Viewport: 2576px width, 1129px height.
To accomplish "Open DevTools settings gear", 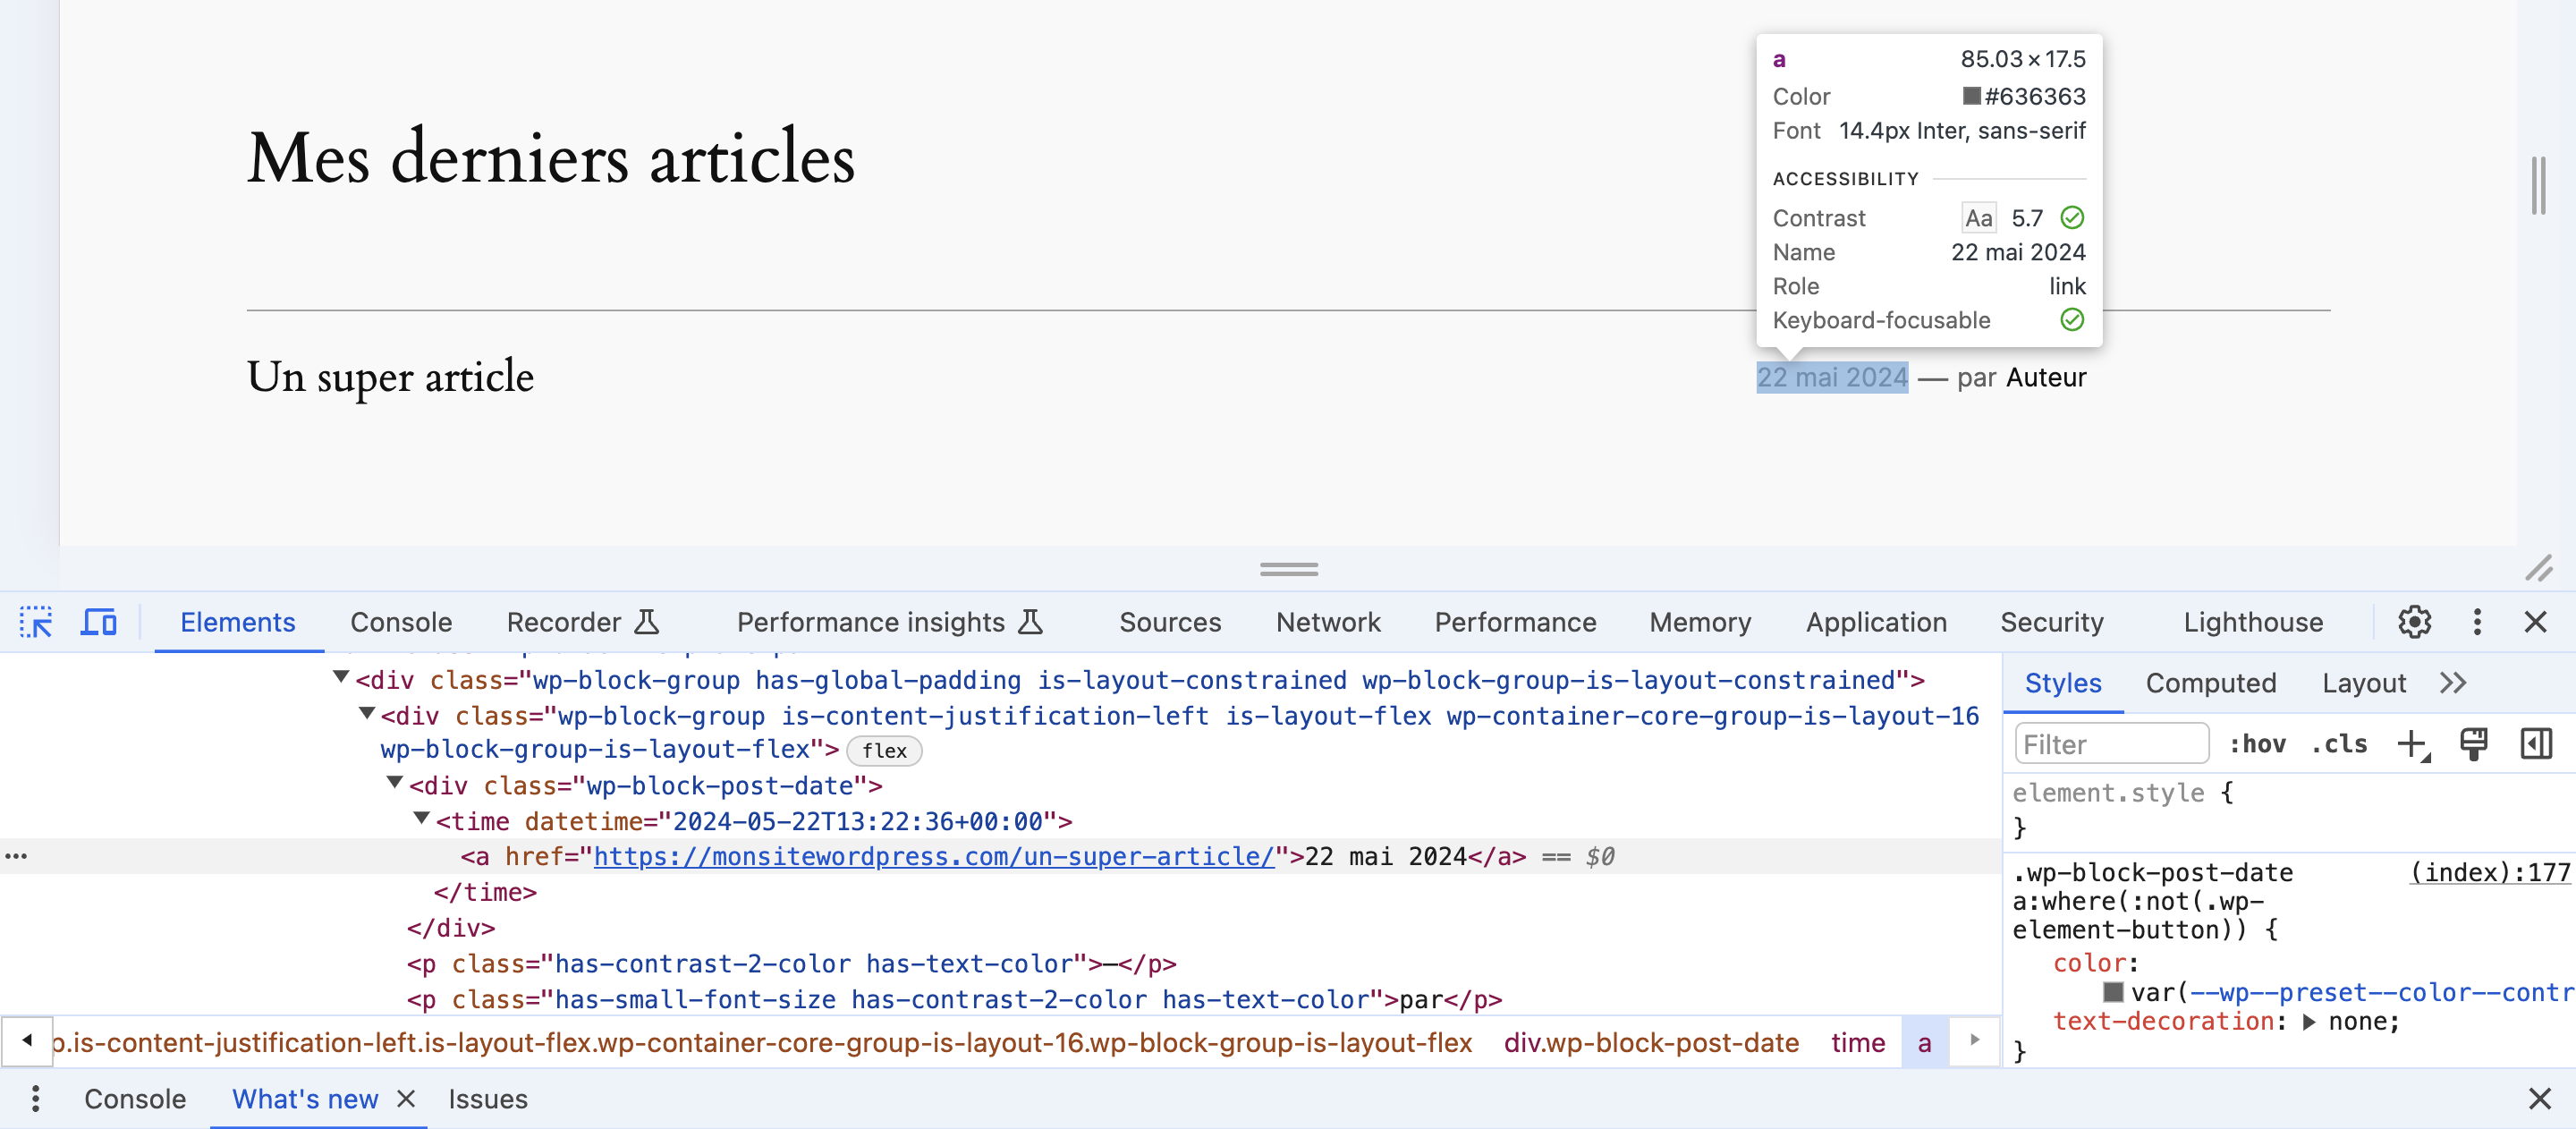I will point(2414,622).
